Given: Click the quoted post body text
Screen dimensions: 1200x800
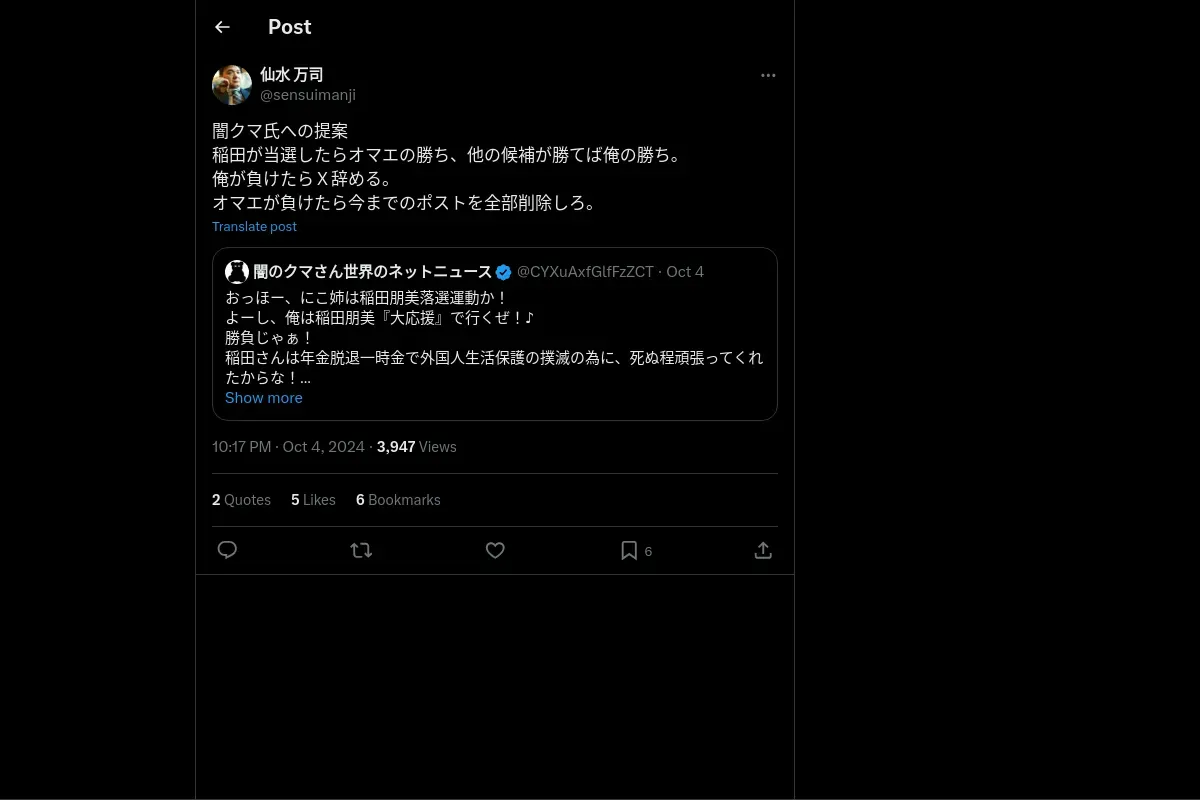Looking at the screenshot, I should pyautogui.click(x=494, y=338).
